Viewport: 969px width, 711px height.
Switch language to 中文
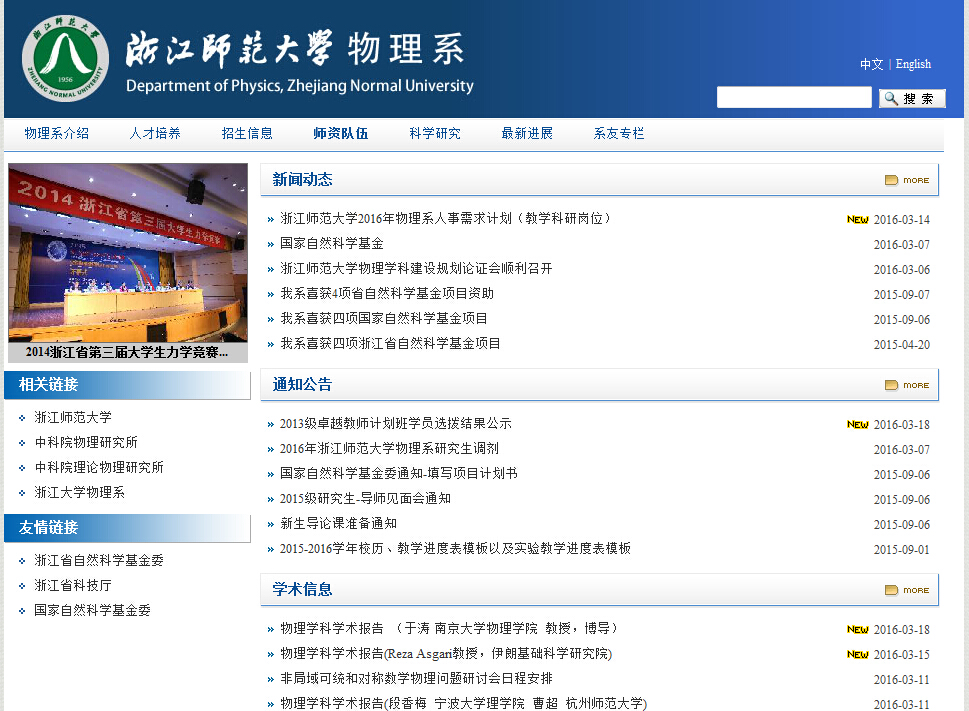tap(871, 64)
